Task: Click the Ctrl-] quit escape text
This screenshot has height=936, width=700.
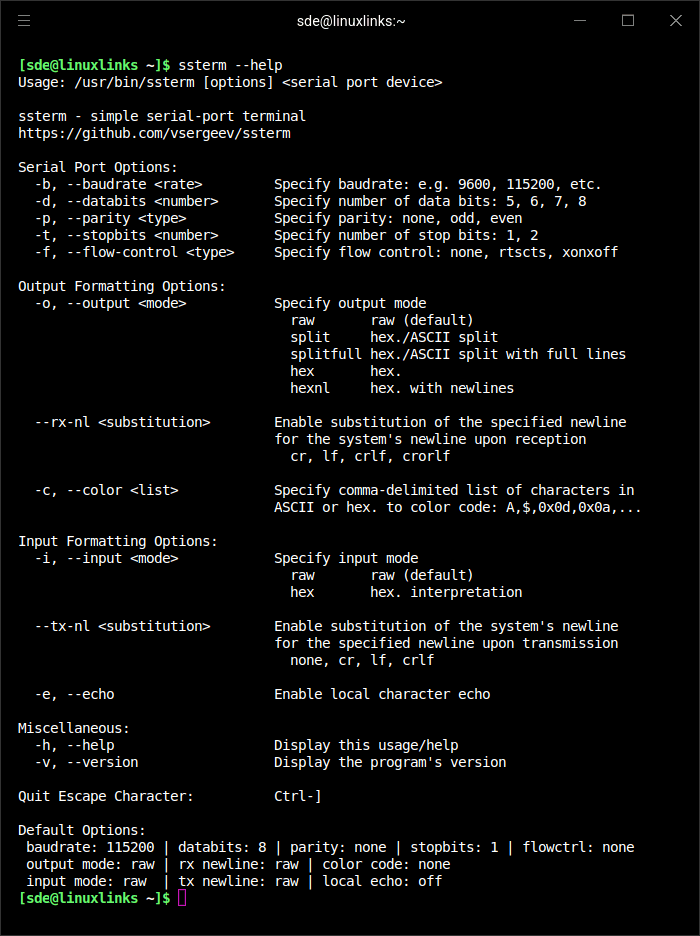Action: pyautogui.click(x=298, y=797)
